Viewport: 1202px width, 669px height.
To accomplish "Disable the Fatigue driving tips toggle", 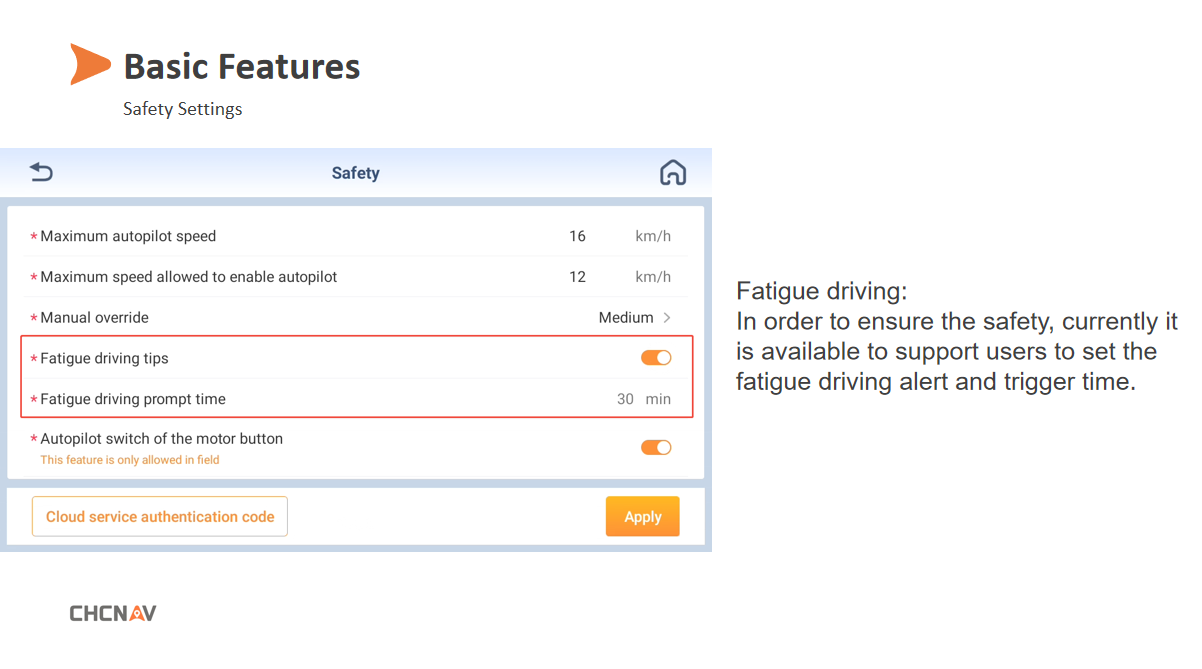I will tap(656, 358).
